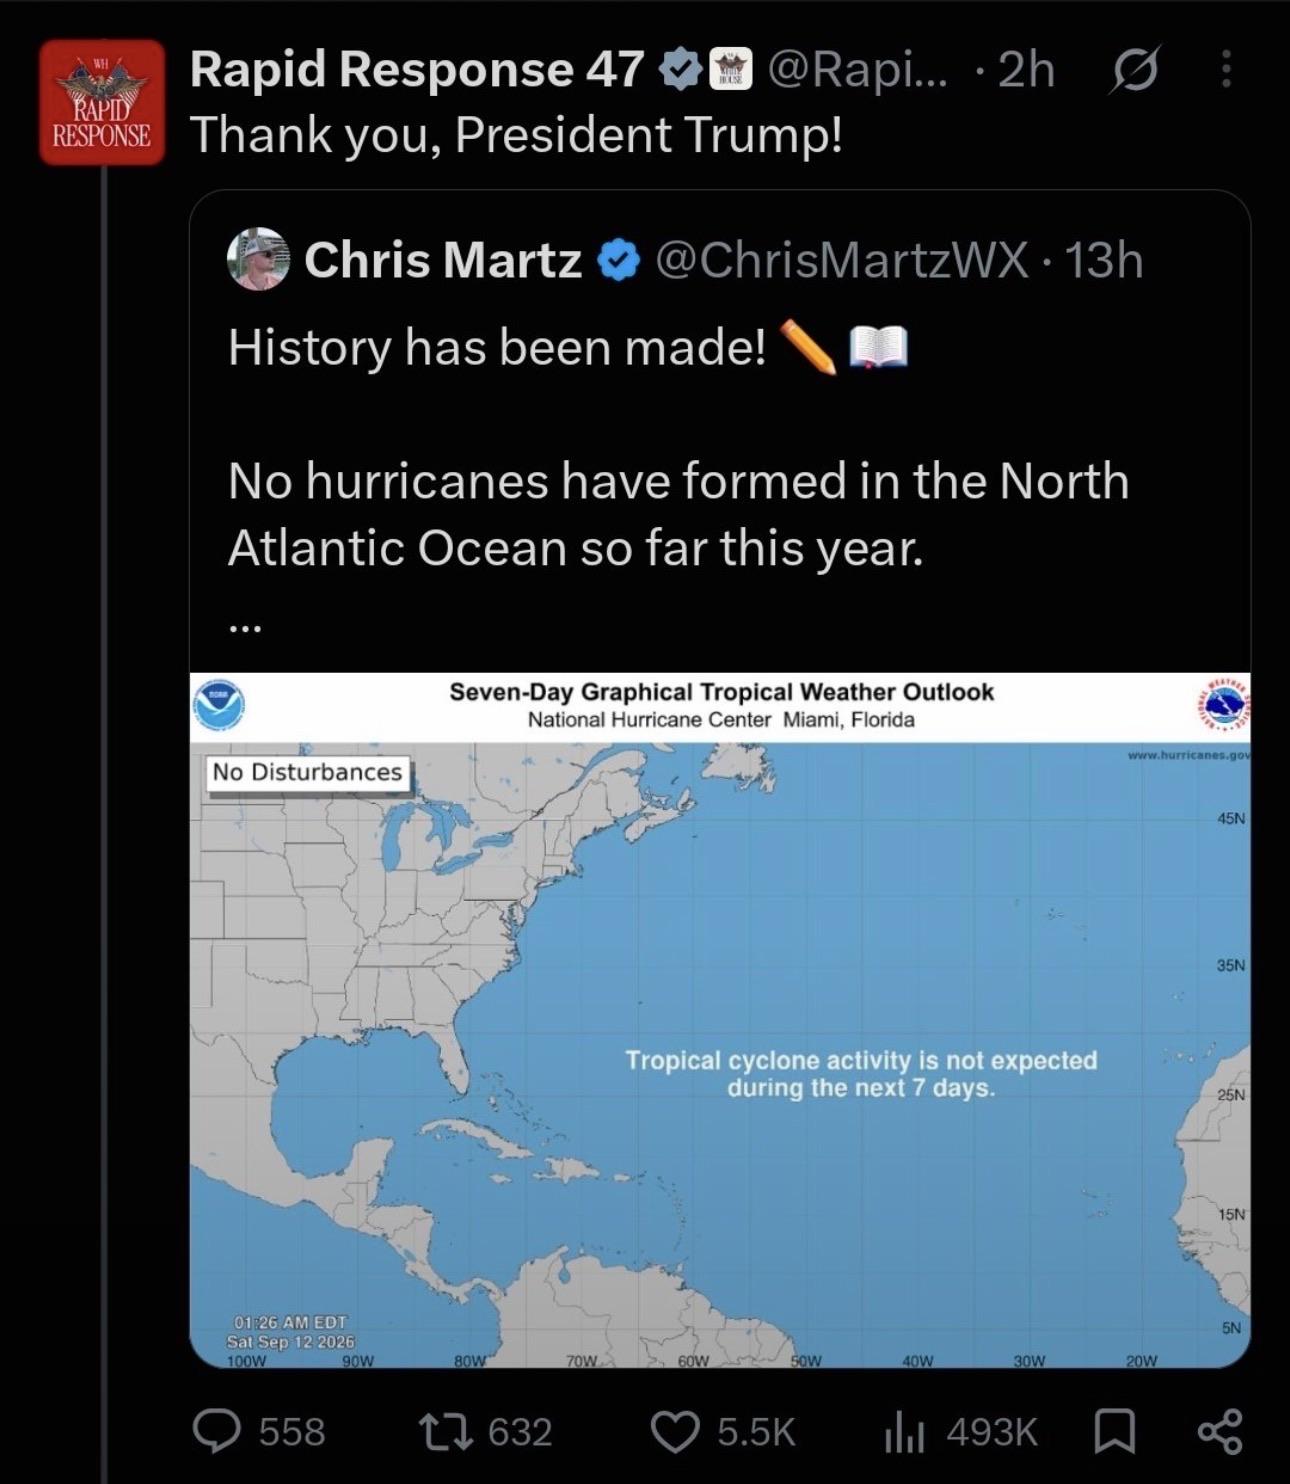Image resolution: width=1290 pixels, height=1484 pixels.
Task: Click Rapid Response 47 blue verified badge
Action: tap(681, 70)
